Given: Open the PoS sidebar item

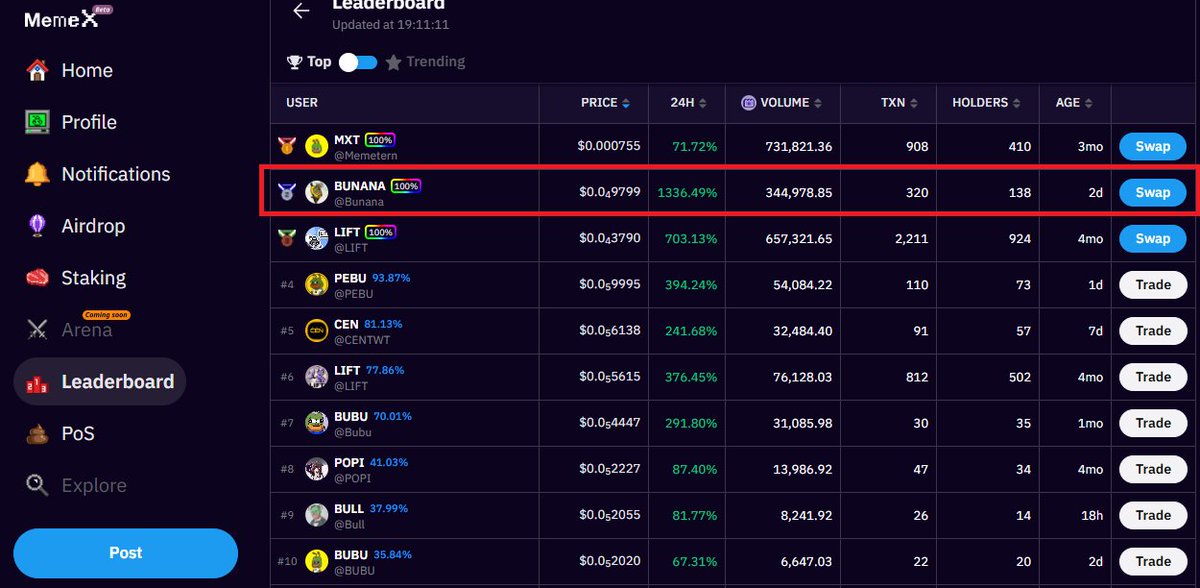Looking at the screenshot, I should [x=59, y=433].
